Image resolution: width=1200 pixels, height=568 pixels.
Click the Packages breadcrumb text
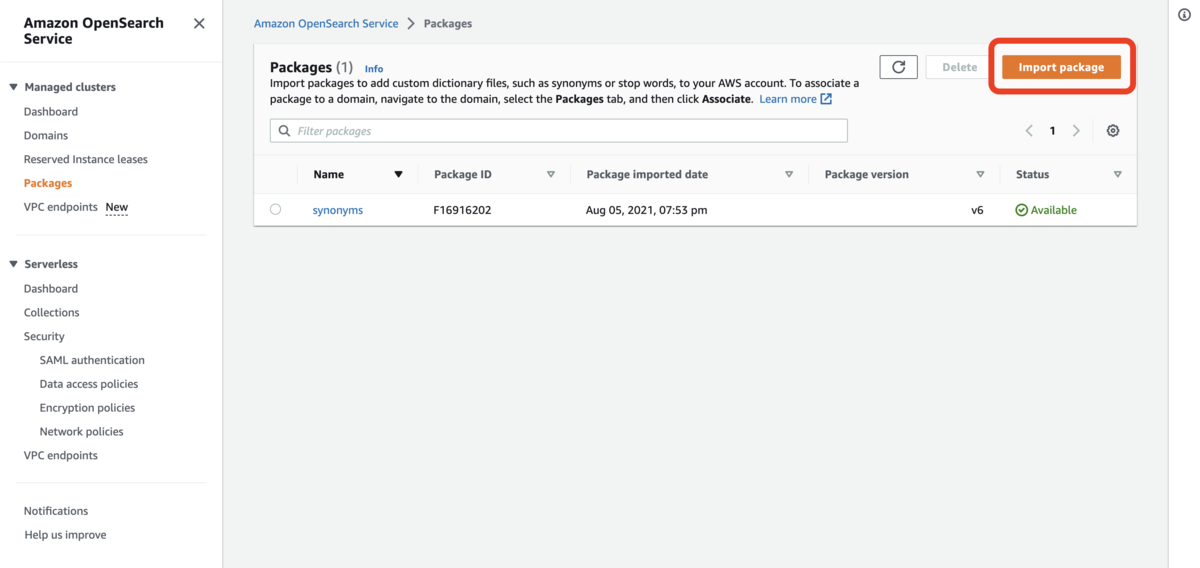click(x=448, y=23)
